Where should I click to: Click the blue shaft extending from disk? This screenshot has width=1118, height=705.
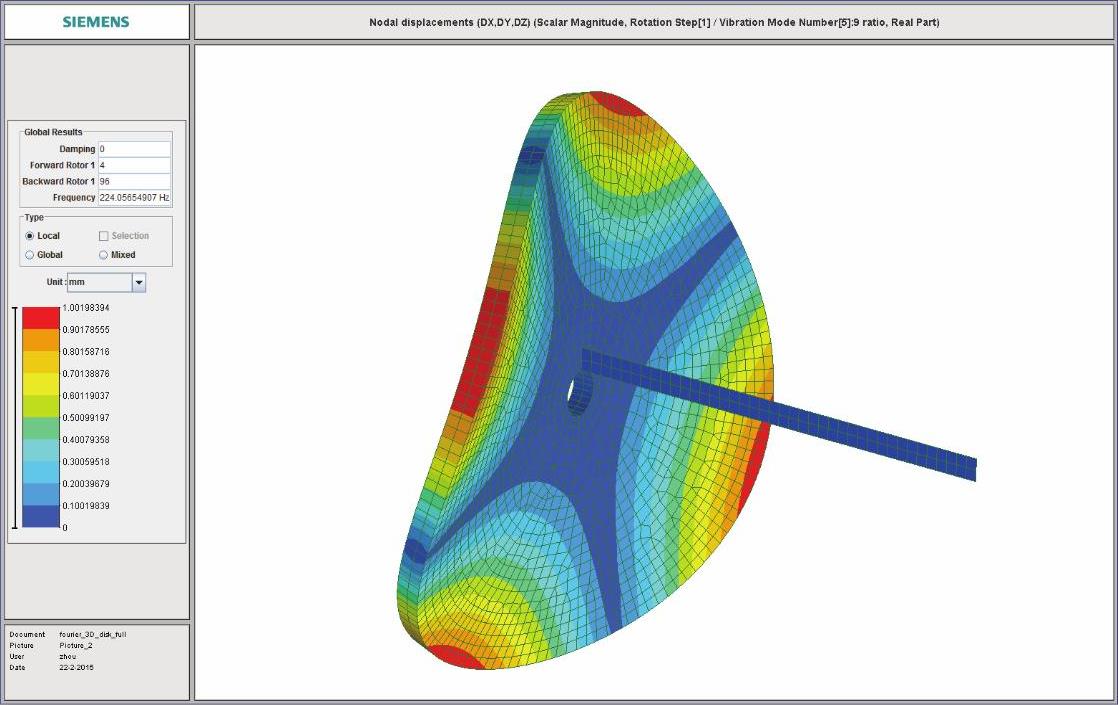click(x=800, y=412)
